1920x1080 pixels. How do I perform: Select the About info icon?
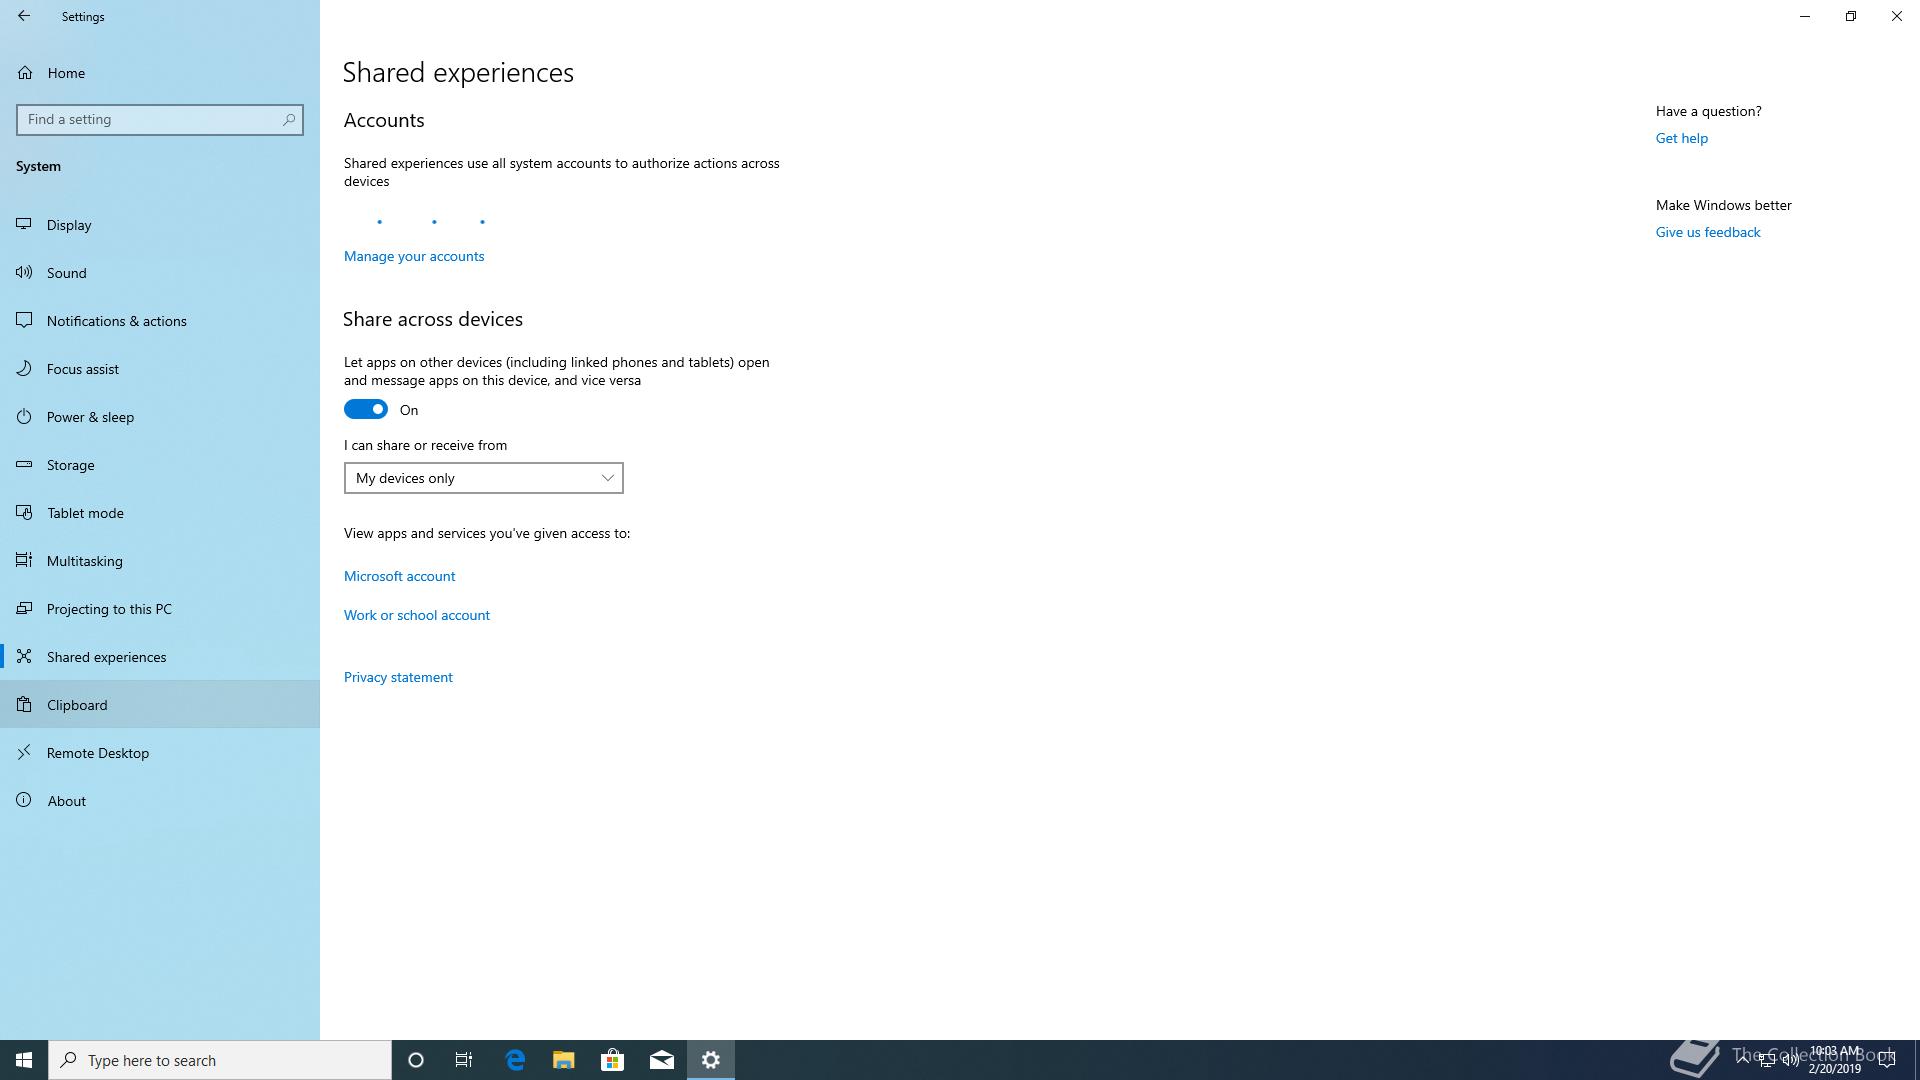click(x=24, y=800)
